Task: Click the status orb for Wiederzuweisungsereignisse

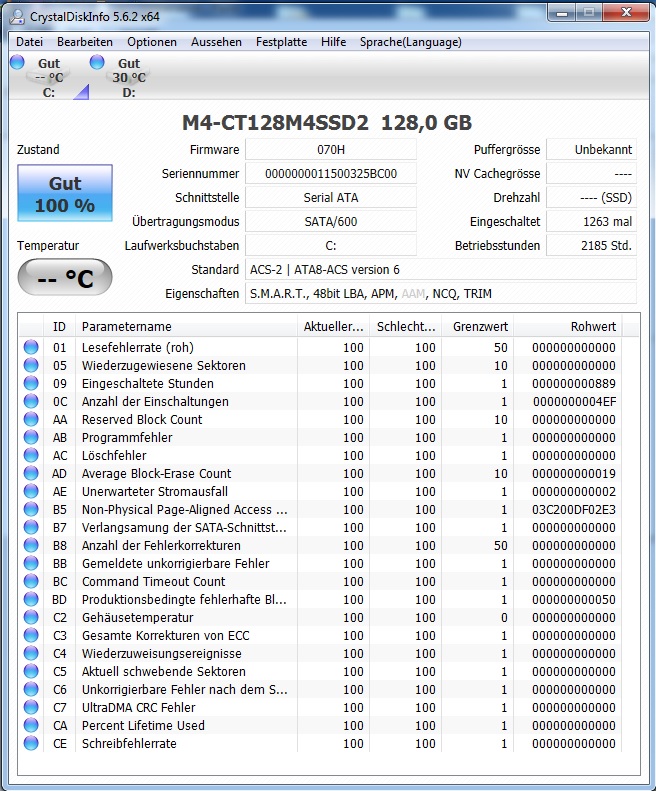Action: pyautogui.click(x=31, y=653)
